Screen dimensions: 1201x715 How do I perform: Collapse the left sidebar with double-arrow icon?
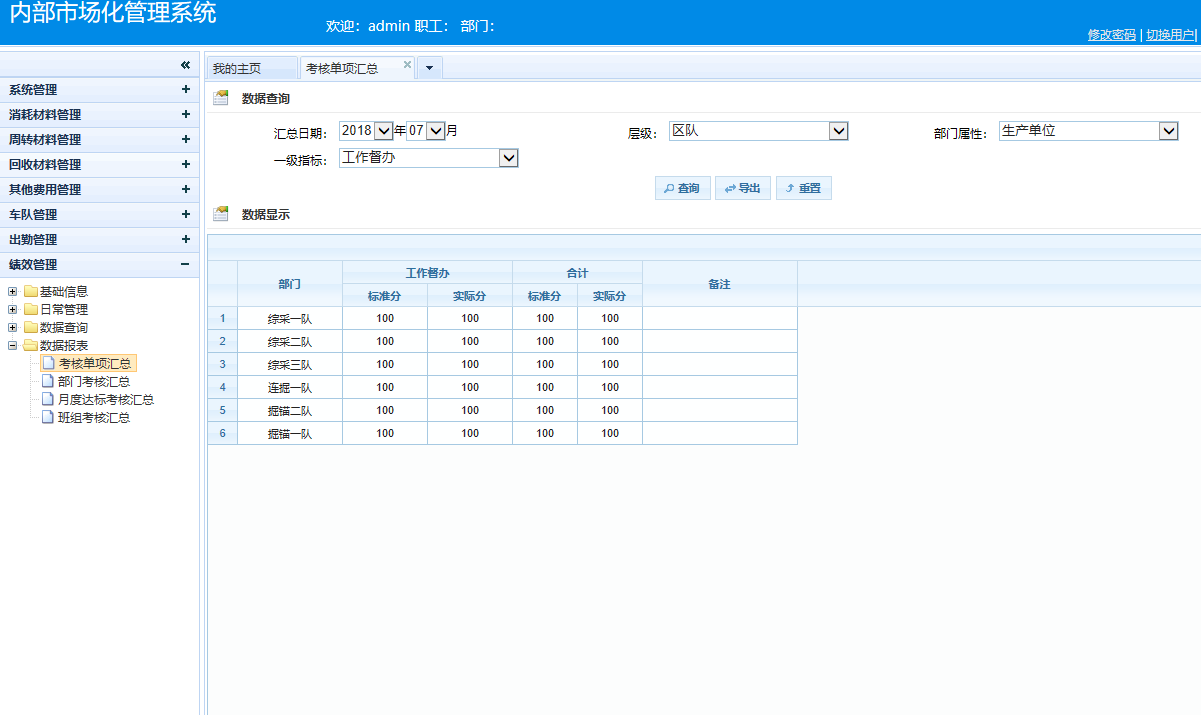185,65
